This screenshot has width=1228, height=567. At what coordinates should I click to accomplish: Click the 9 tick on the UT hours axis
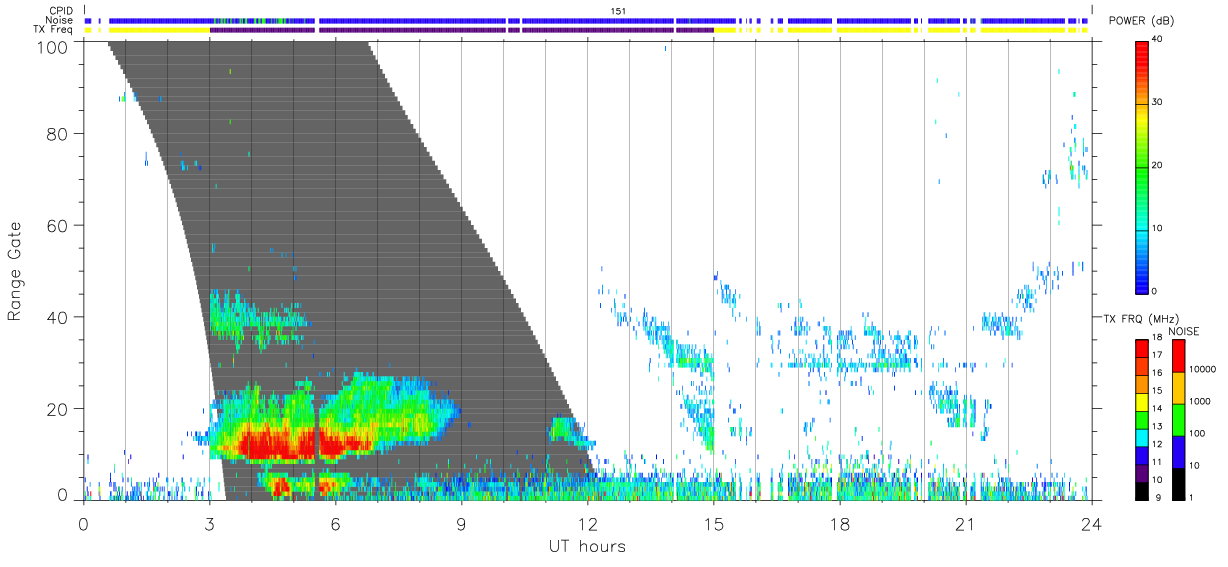click(x=462, y=523)
